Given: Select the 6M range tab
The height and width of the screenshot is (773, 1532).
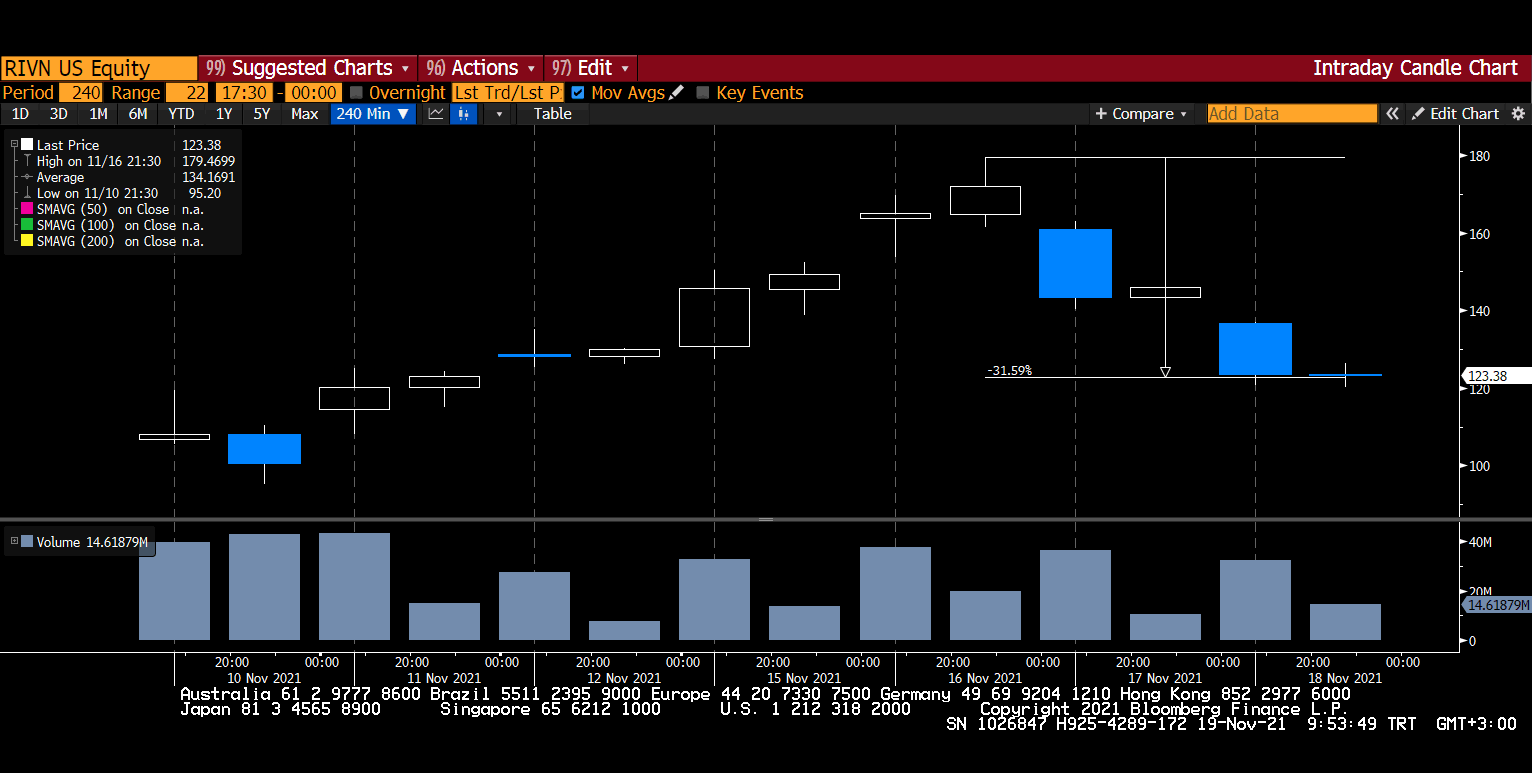Looking at the screenshot, I should [138, 114].
